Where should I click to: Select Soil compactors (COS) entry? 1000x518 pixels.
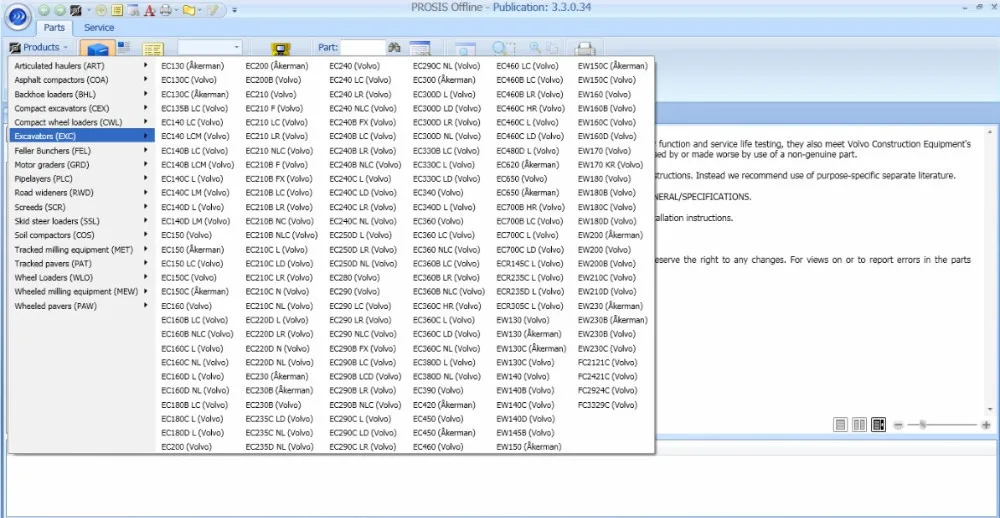82,235
